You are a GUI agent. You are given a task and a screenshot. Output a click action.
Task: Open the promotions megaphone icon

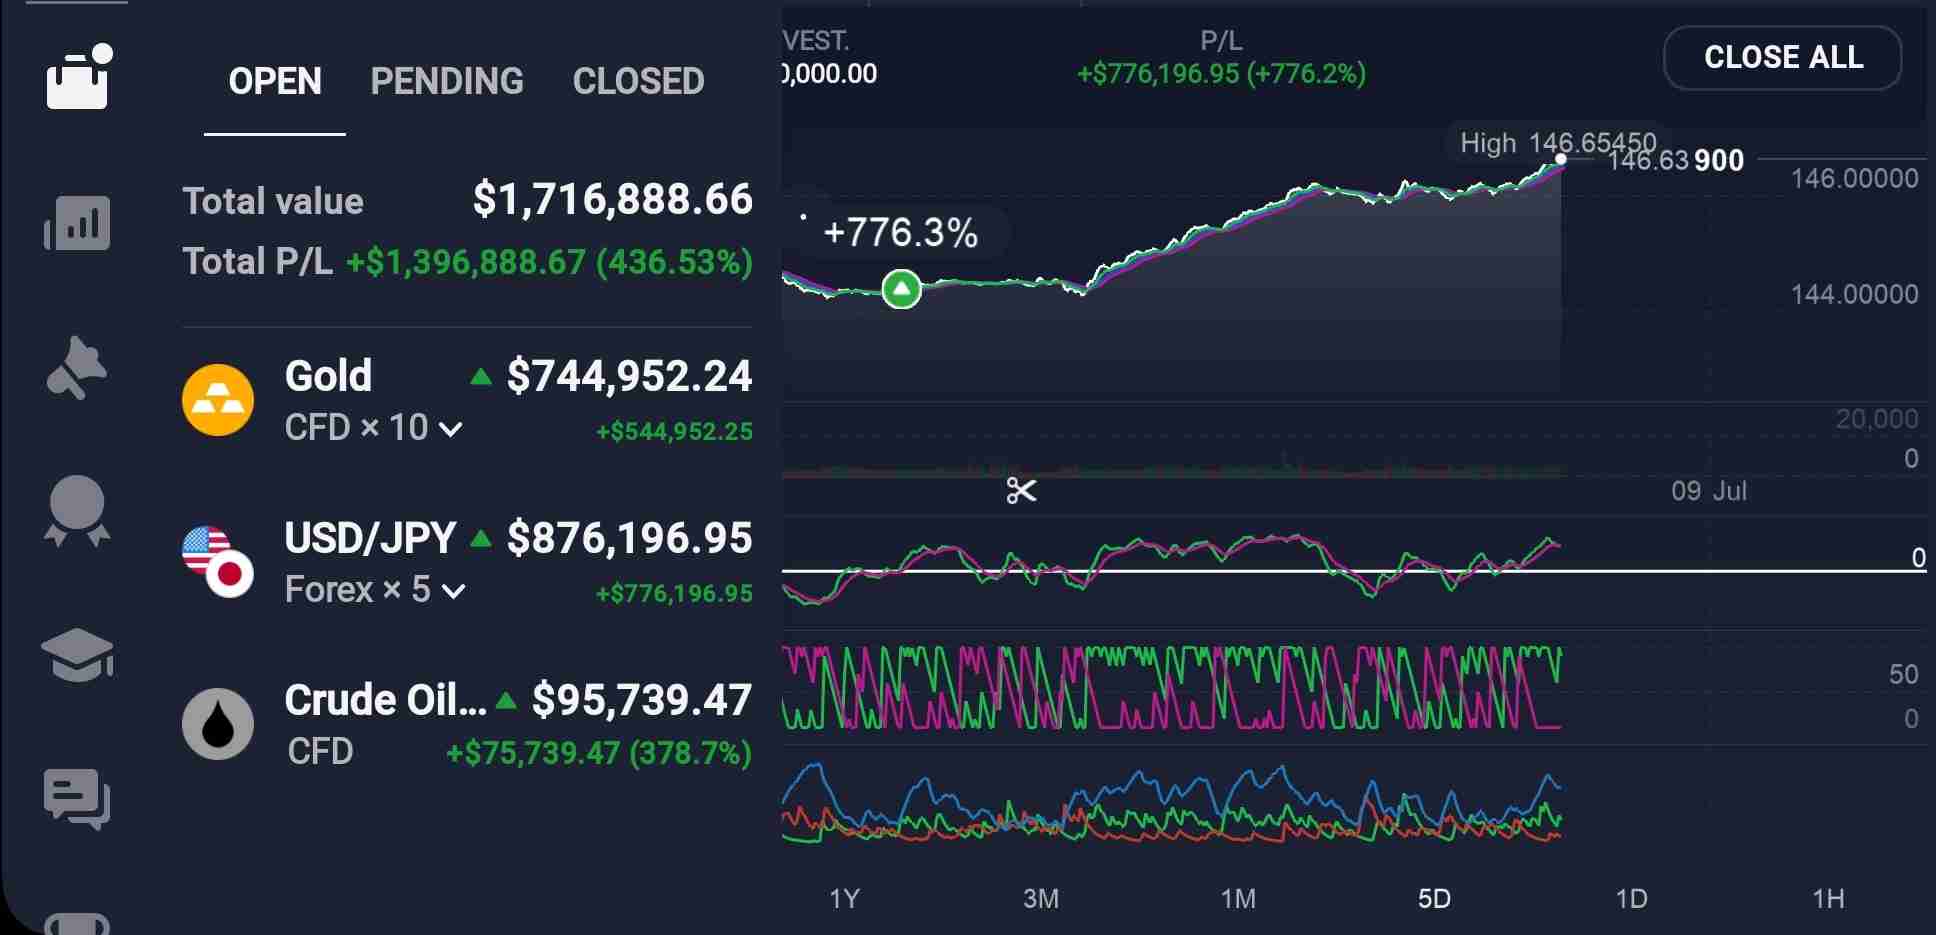coord(77,369)
